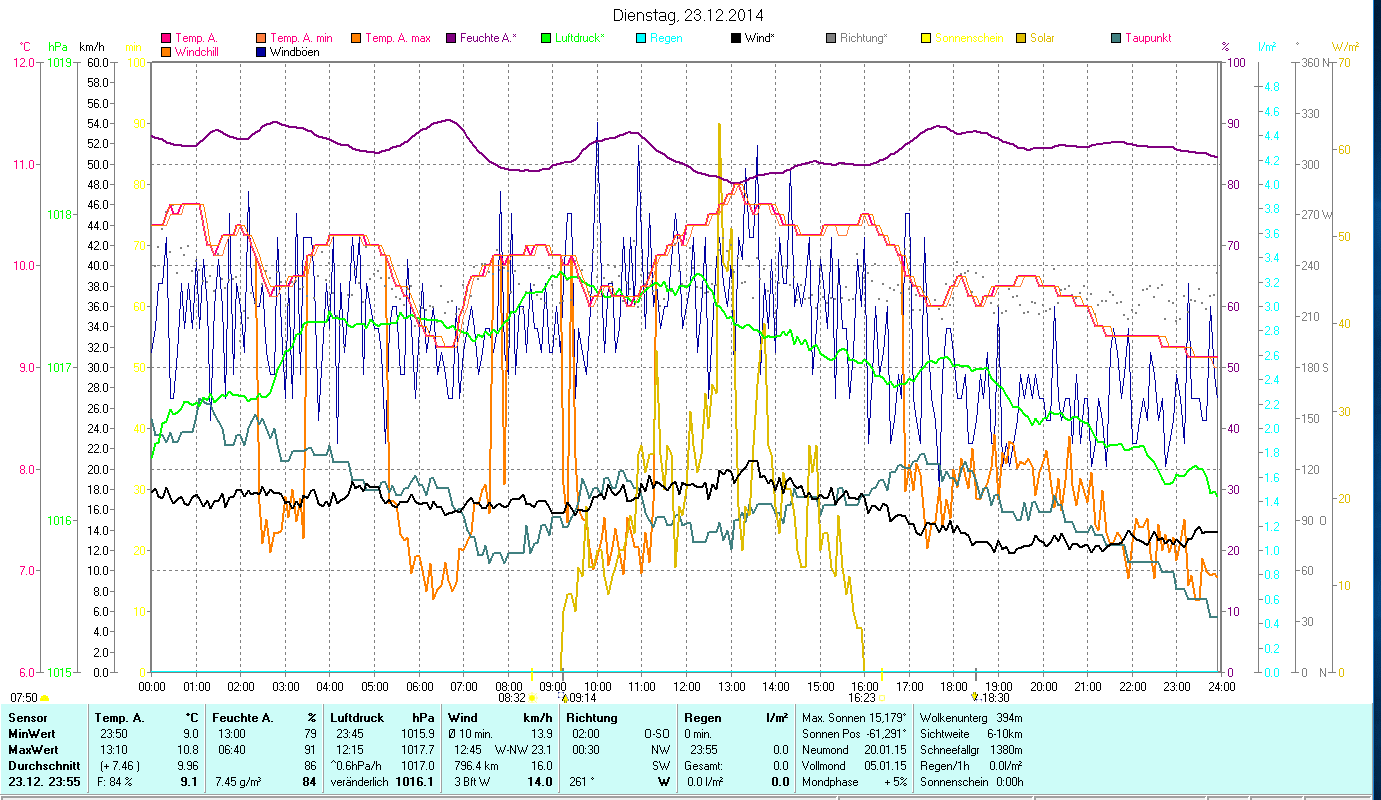Screen dimensions: 1381x800
Task: Click the gold Solar legend swatch
Action: (1020, 39)
